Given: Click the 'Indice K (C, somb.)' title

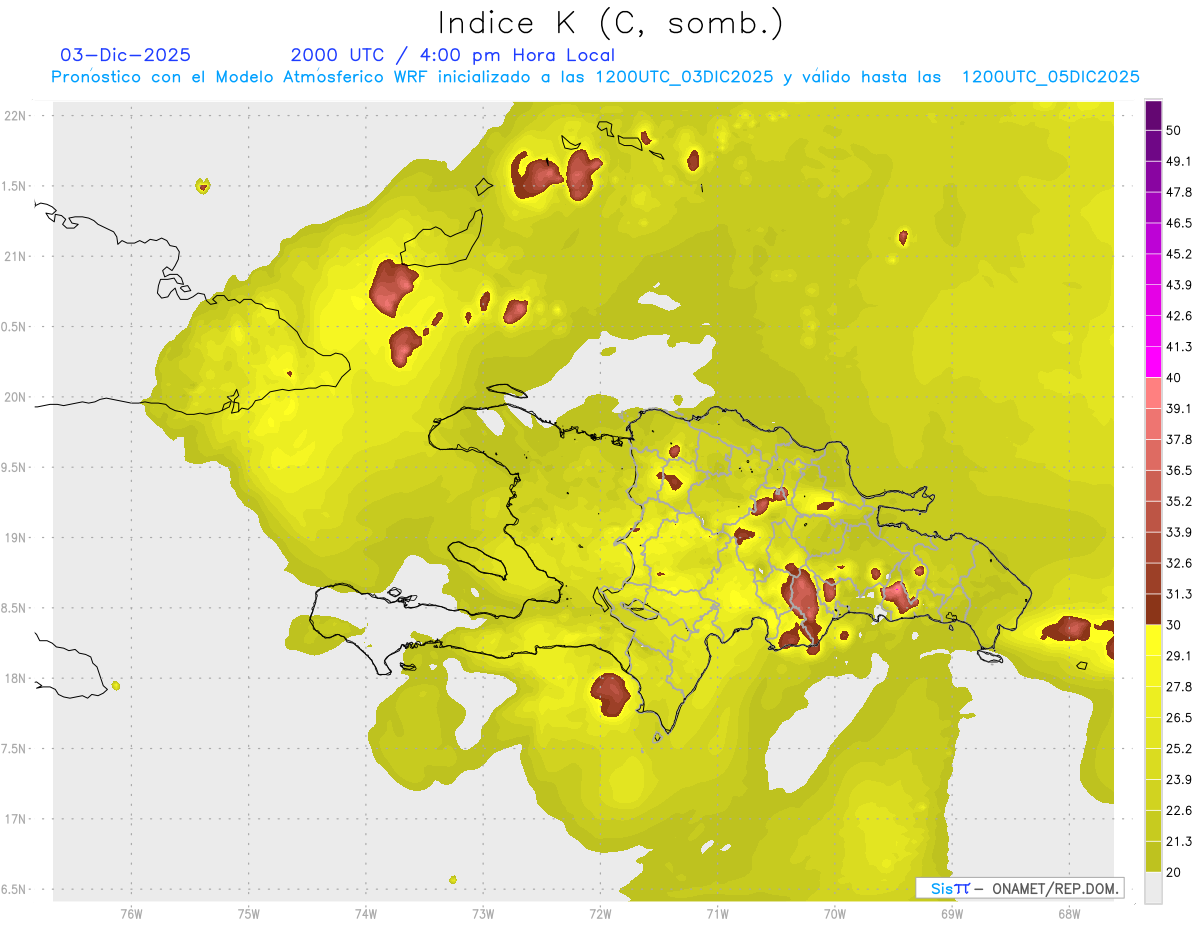Looking at the screenshot, I should pos(610,22).
